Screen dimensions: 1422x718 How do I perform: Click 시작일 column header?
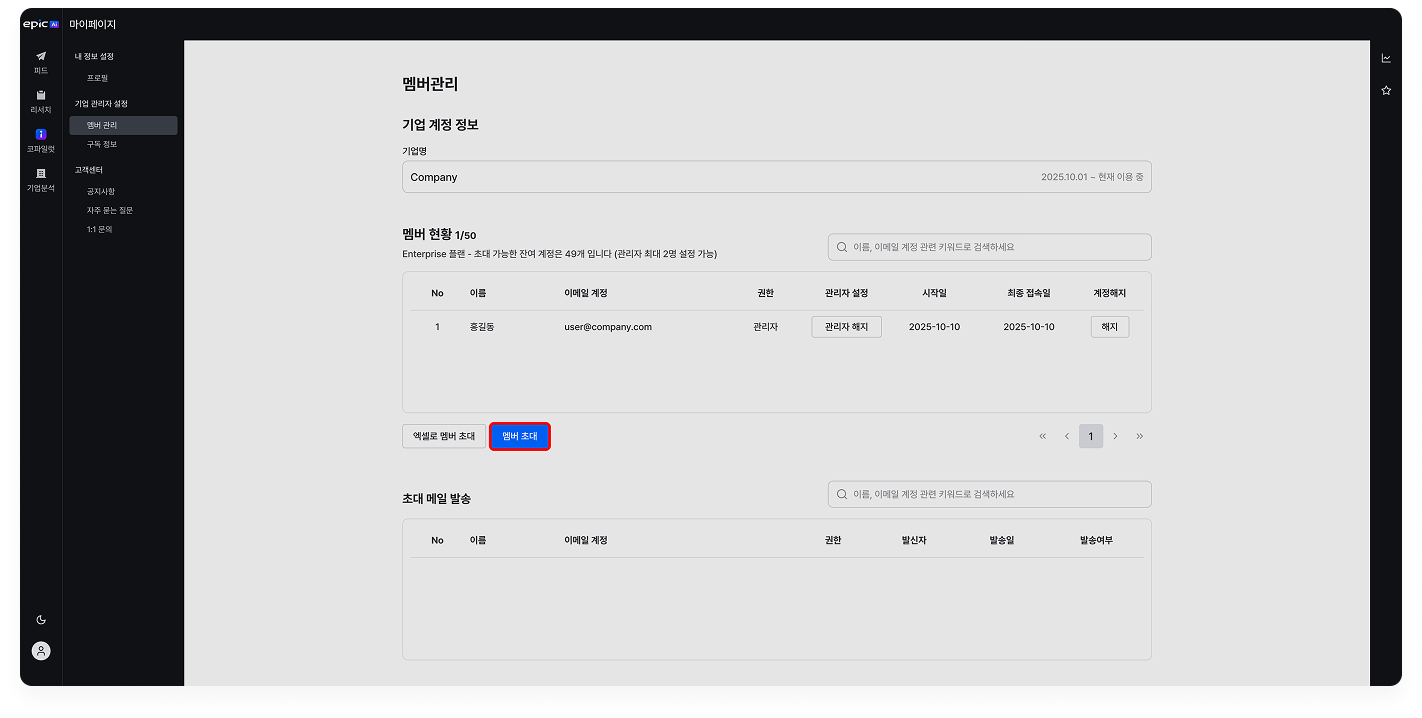(x=934, y=293)
